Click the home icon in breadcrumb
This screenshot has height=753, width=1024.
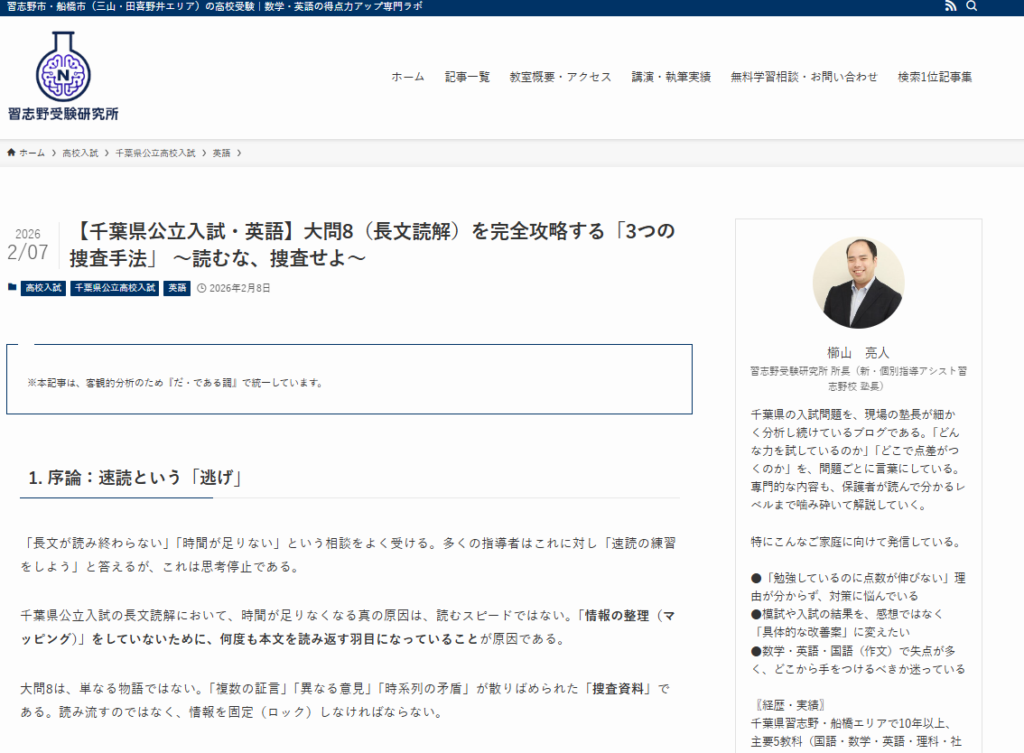pos(12,153)
